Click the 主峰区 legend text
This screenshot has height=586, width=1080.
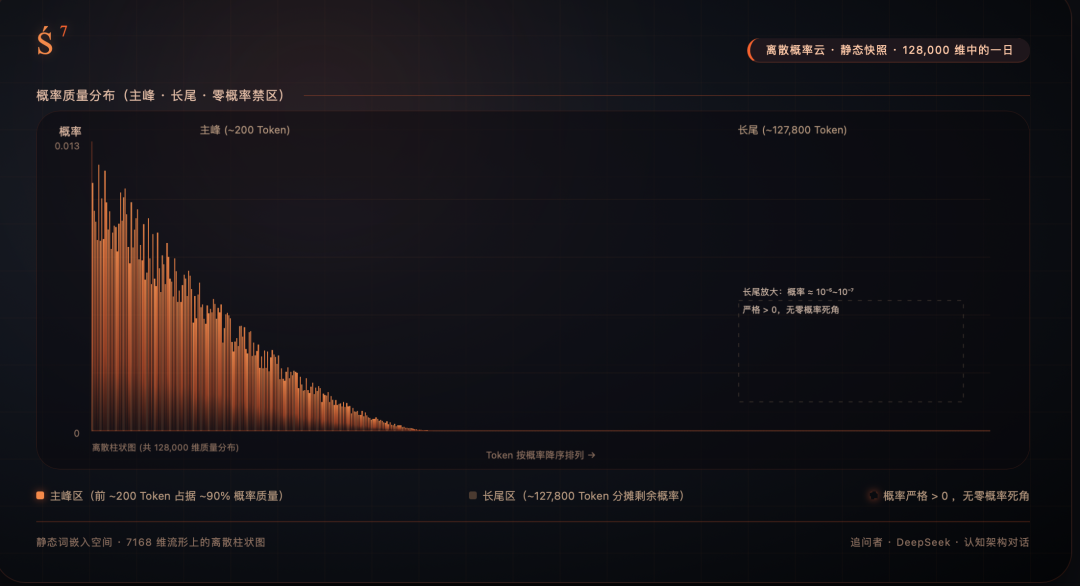(167, 496)
